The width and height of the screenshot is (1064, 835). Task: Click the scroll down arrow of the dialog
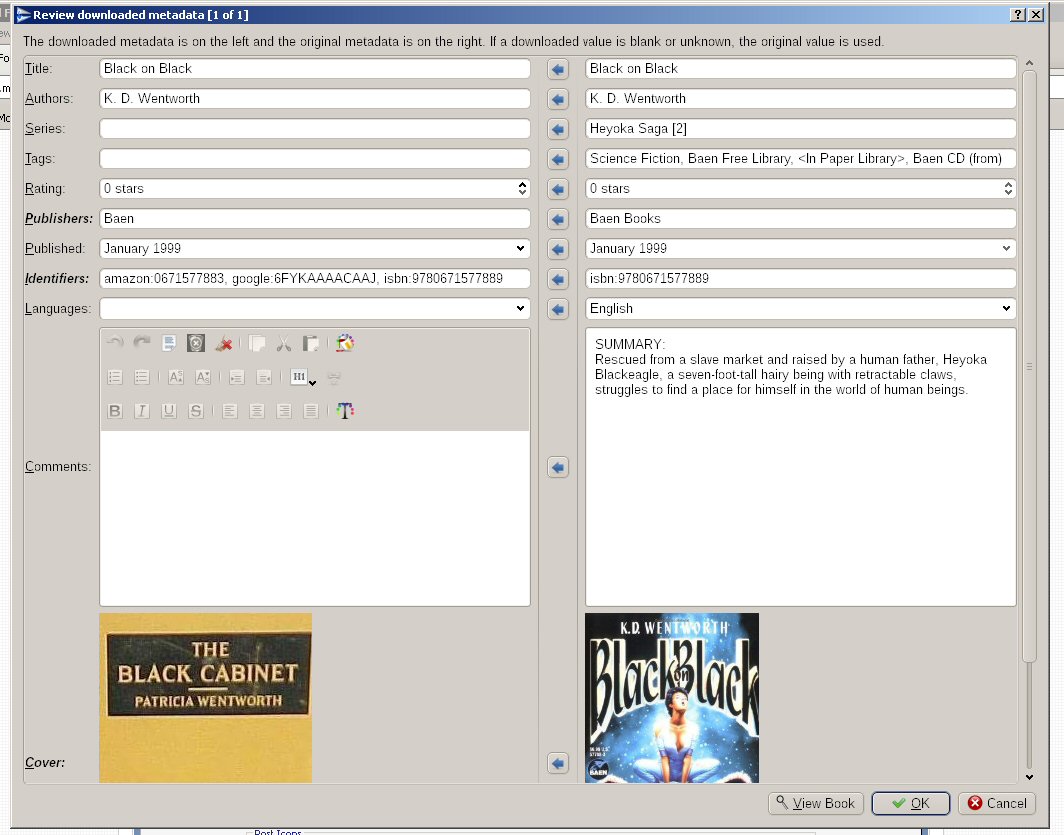(x=1029, y=777)
